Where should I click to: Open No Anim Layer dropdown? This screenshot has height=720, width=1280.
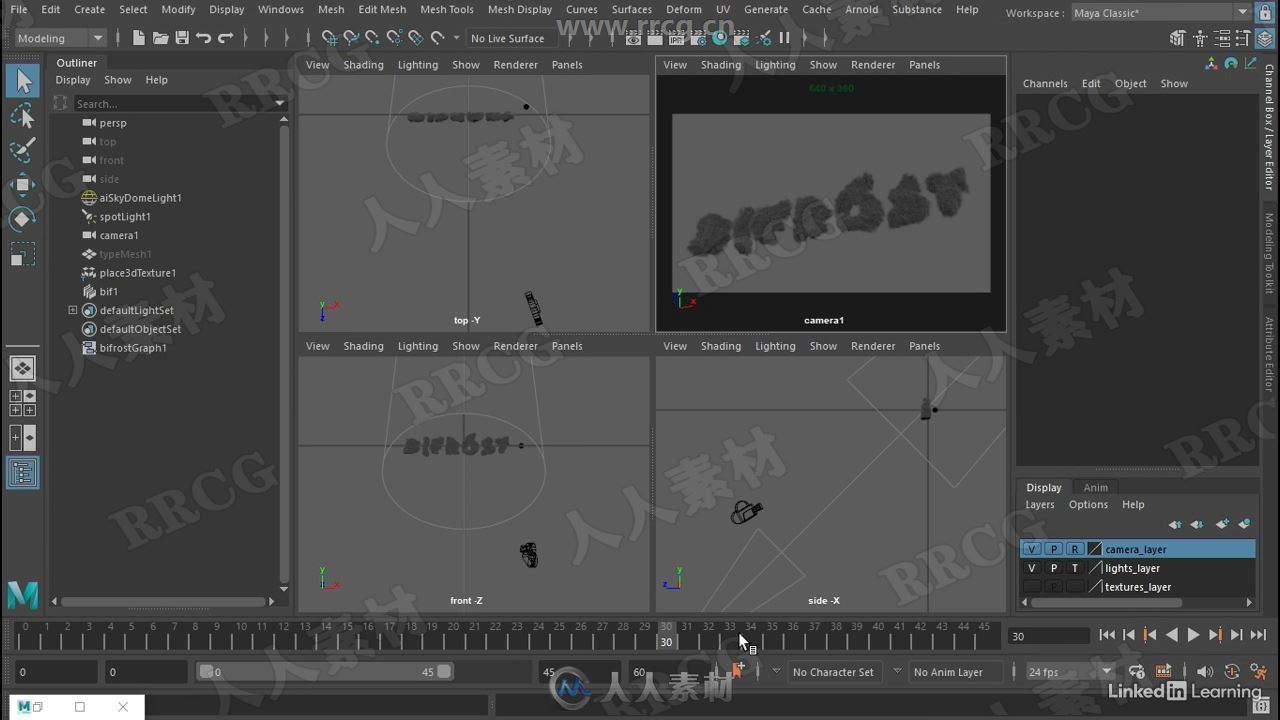[956, 672]
